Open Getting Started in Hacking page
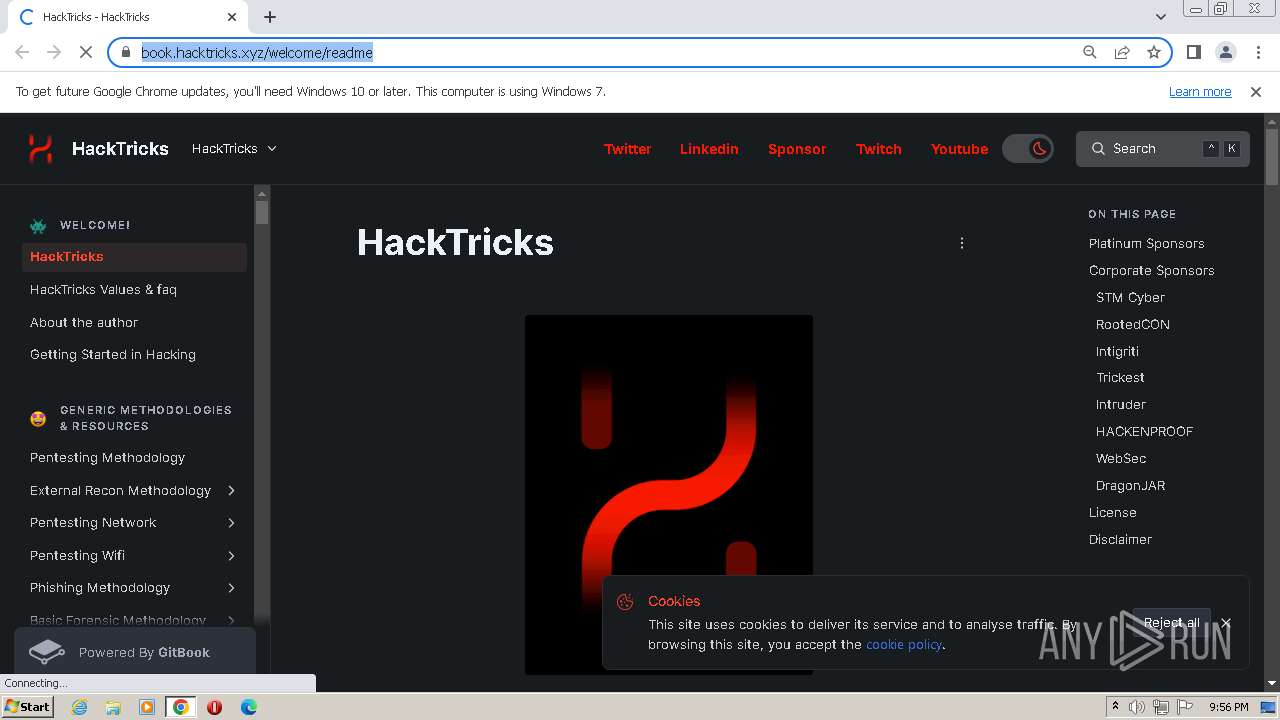Screen dimensions: 1280x720 point(113,354)
